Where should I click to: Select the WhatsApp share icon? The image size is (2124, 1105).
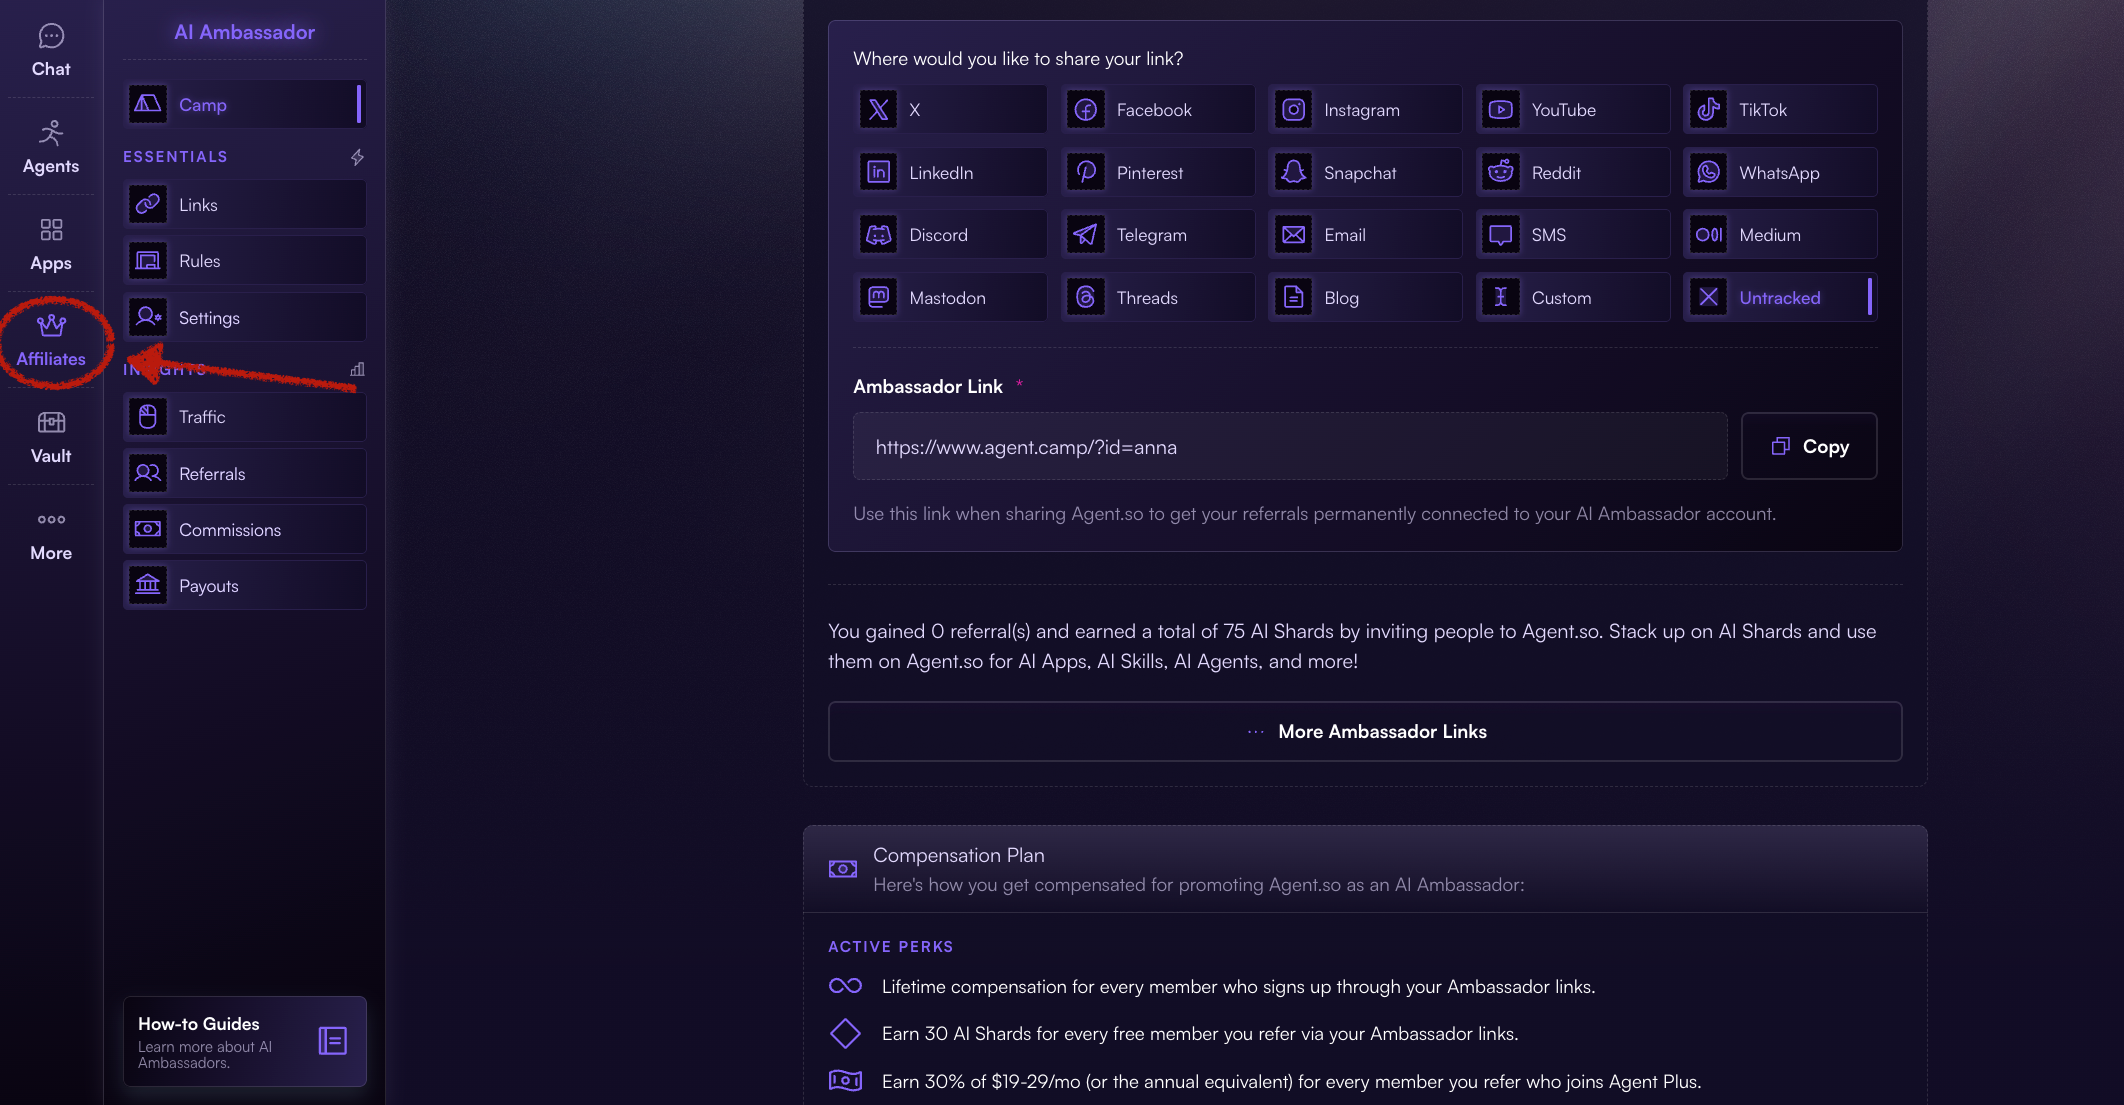tap(1709, 173)
